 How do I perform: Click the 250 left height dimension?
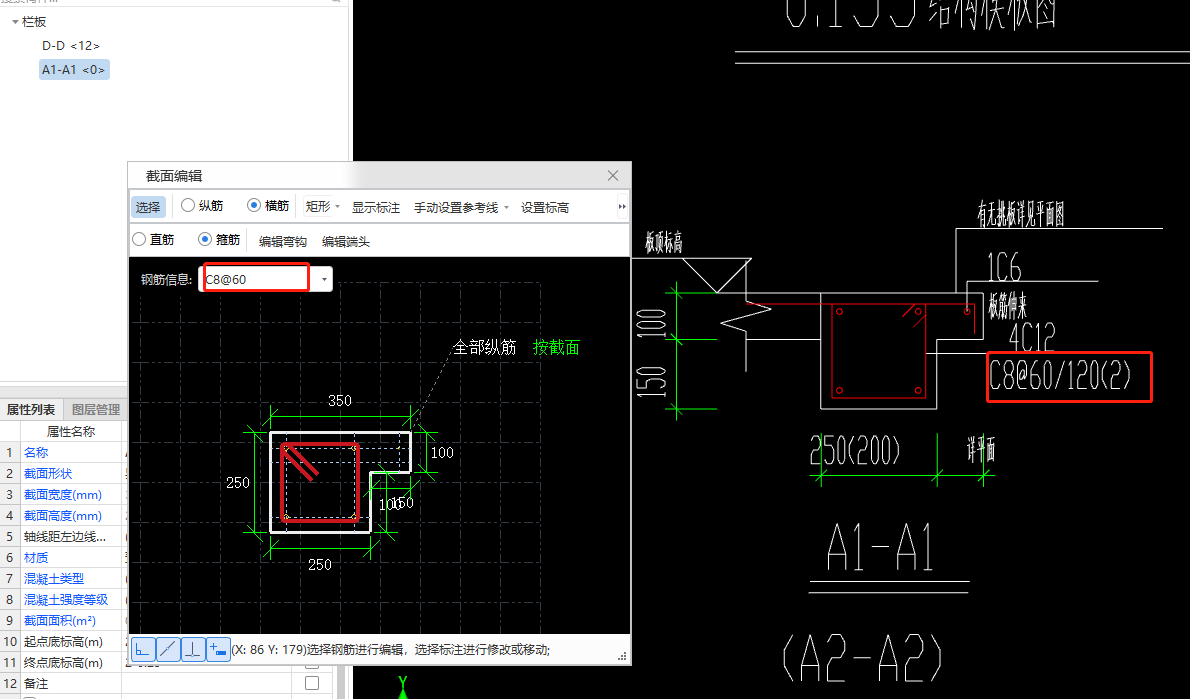pos(238,483)
